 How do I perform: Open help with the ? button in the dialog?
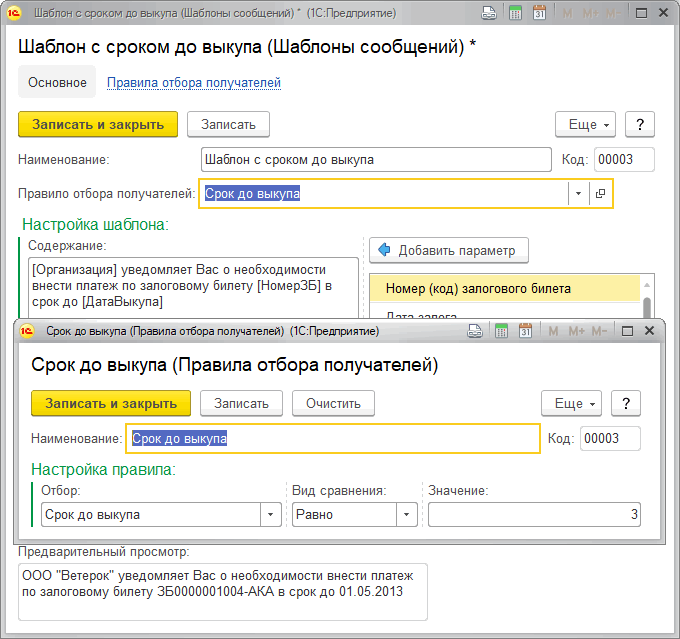click(626, 403)
